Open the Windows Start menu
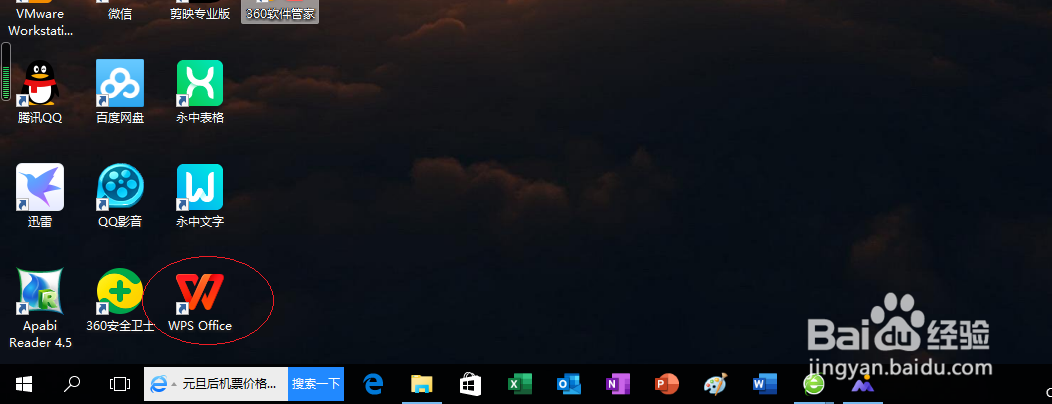This screenshot has height=404, width=1052. (x=24, y=384)
